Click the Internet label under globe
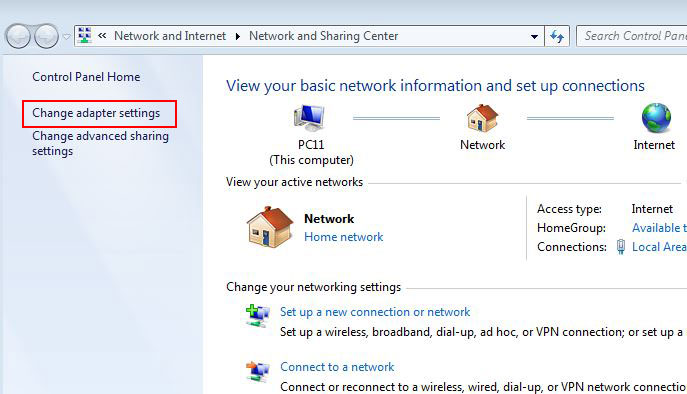 [654, 145]
